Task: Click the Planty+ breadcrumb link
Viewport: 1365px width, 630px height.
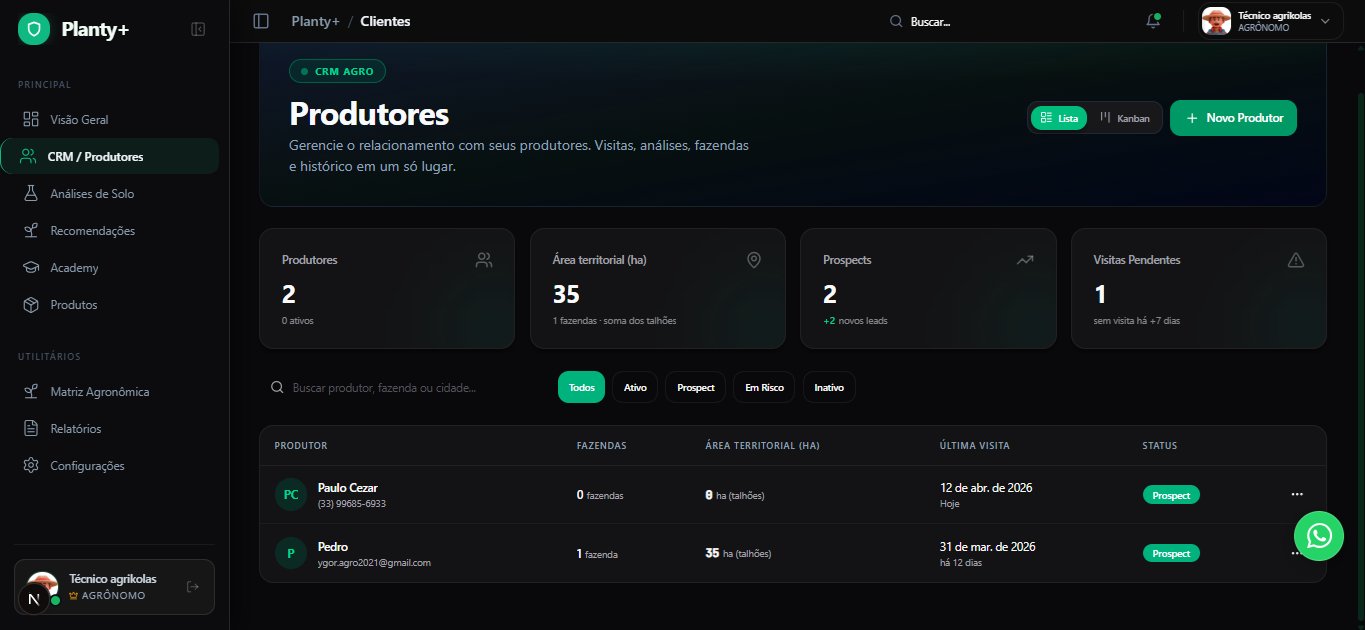Action: 315,21
